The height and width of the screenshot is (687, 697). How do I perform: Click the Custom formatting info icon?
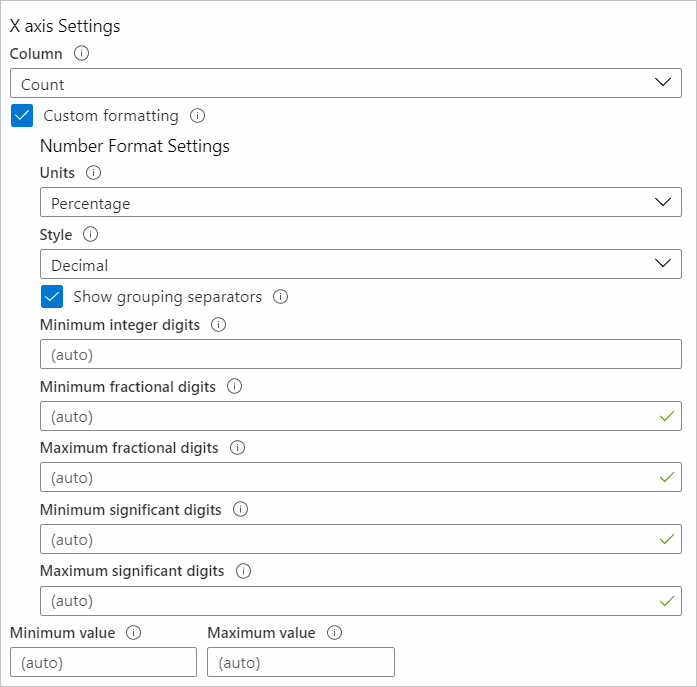coord(197,116)
